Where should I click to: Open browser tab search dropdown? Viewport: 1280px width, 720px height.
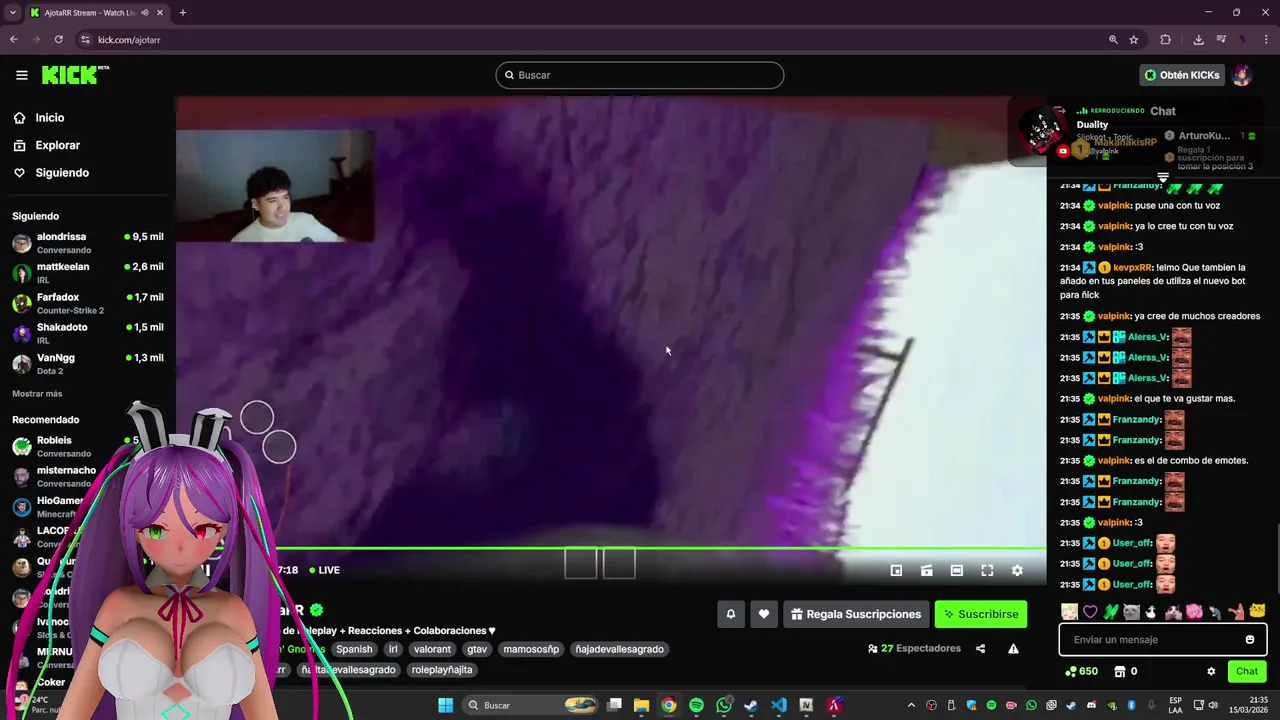12,13
